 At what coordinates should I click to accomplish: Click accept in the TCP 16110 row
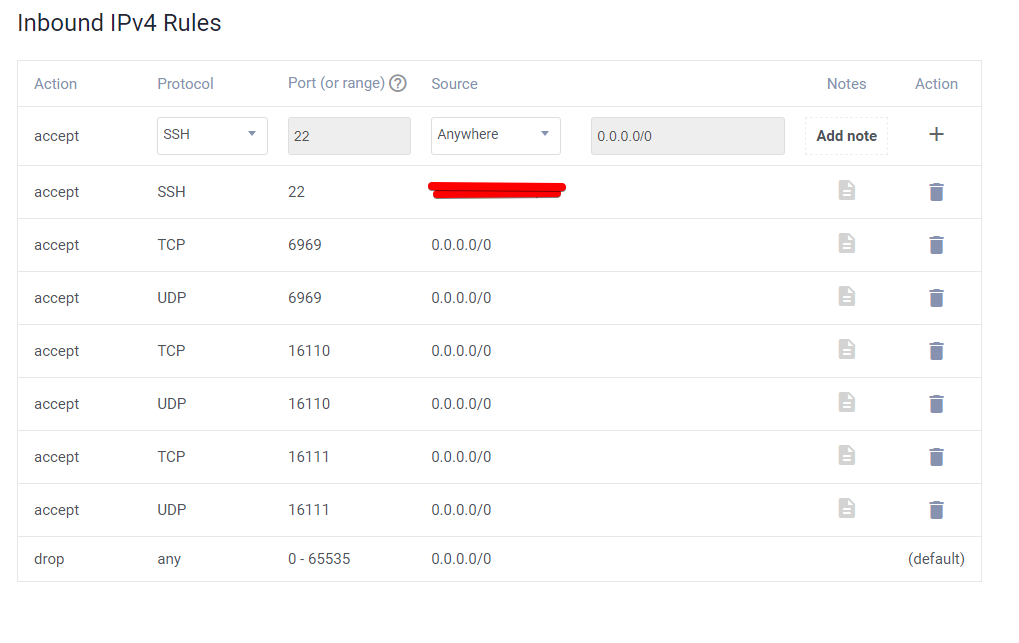57,351
